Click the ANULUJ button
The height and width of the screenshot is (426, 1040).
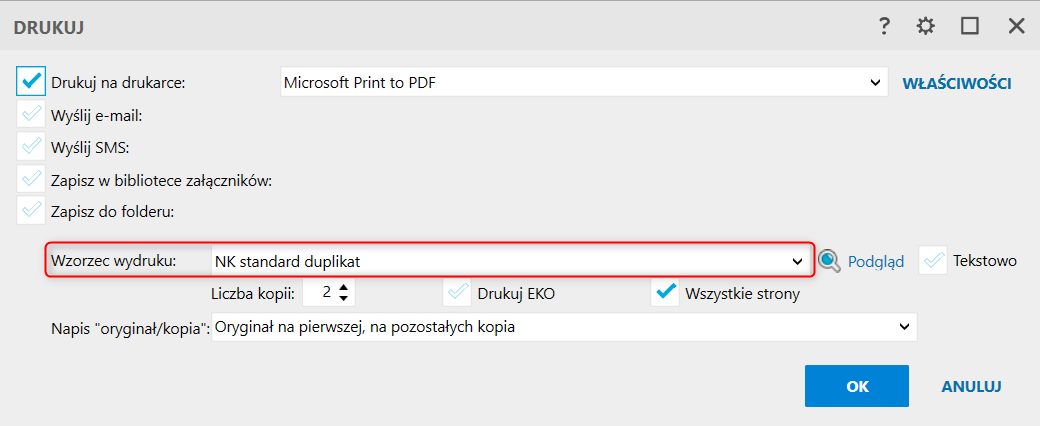[971, 386]
